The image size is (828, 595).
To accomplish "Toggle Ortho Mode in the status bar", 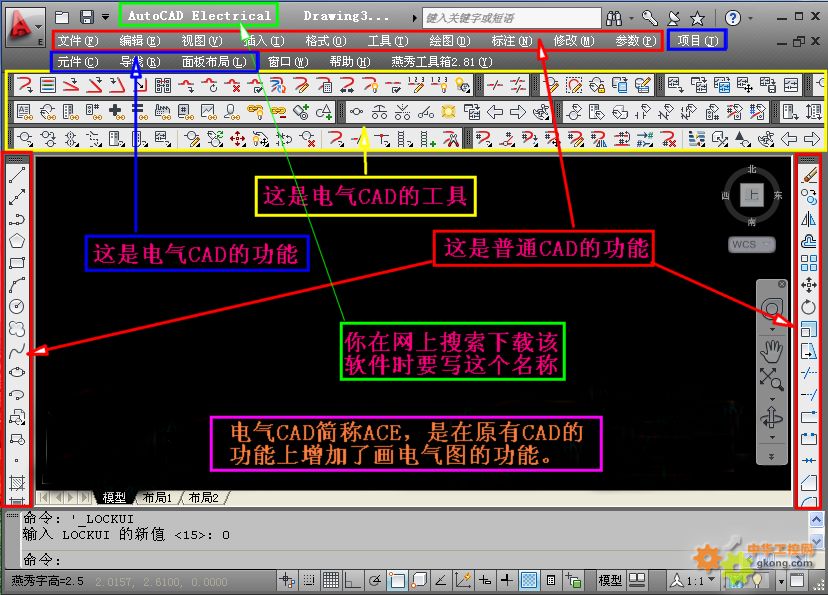I will pyautogui.click(x=351, y=581).
